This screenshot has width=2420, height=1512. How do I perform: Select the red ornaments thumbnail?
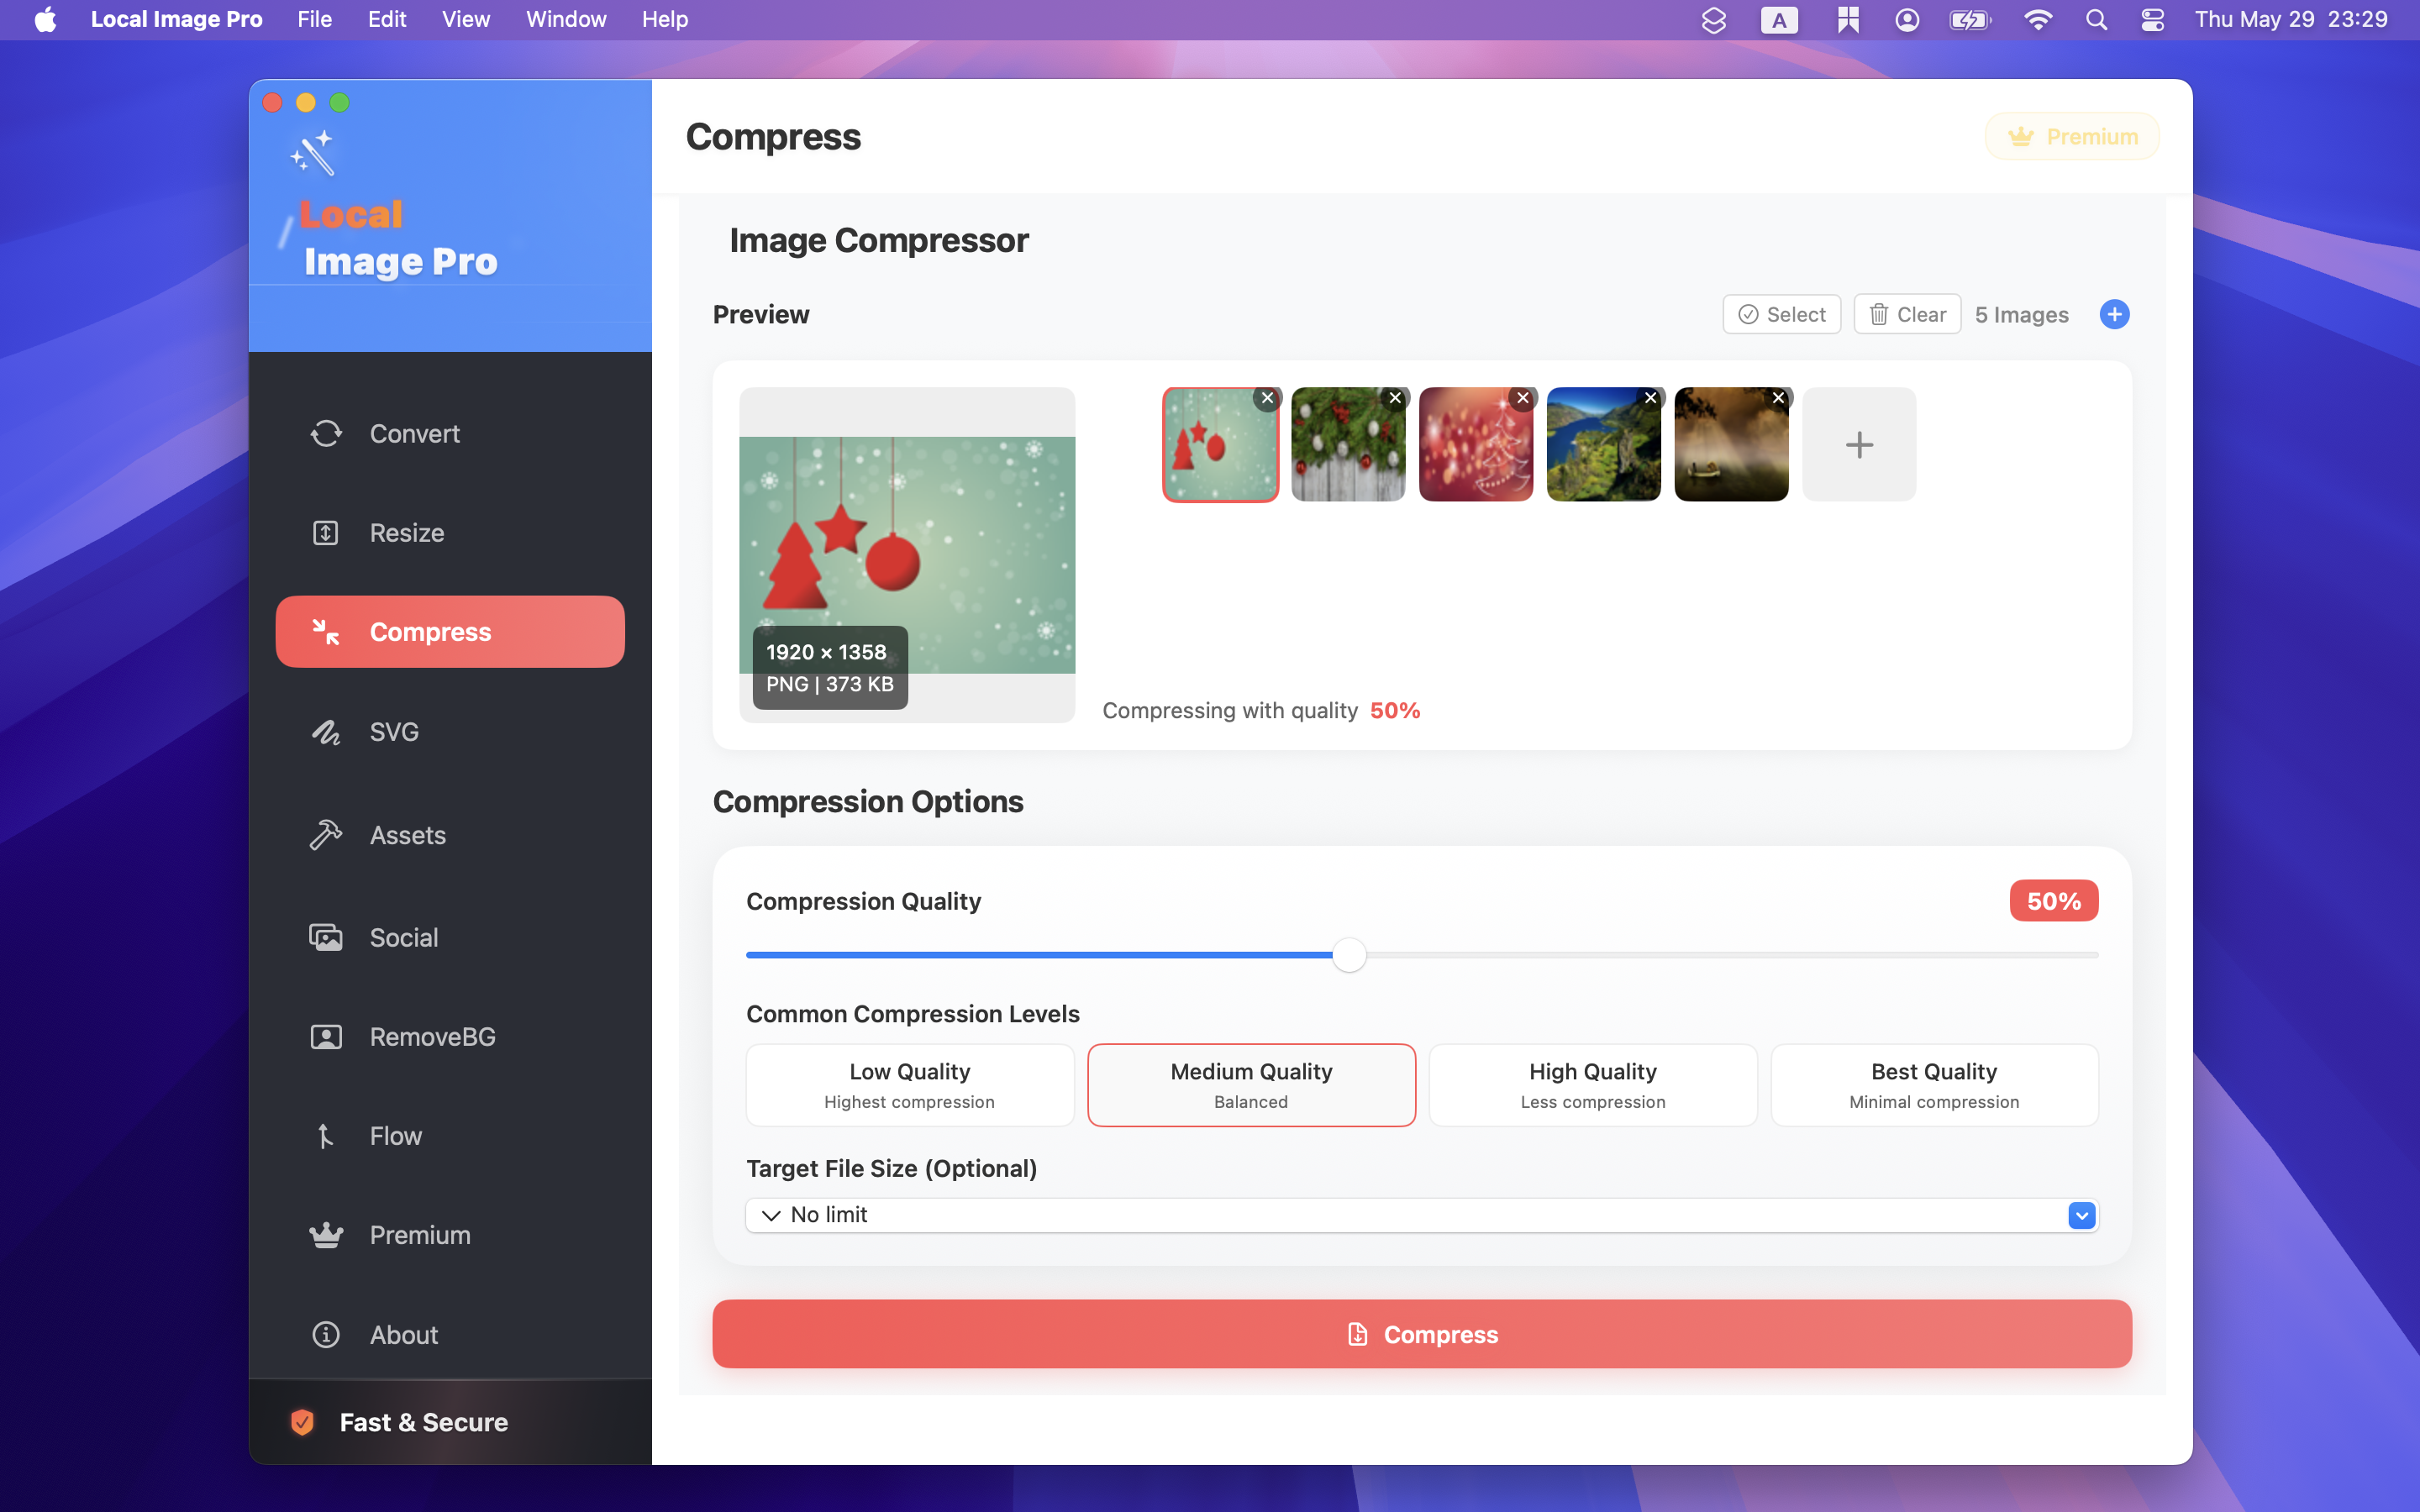1220,444
